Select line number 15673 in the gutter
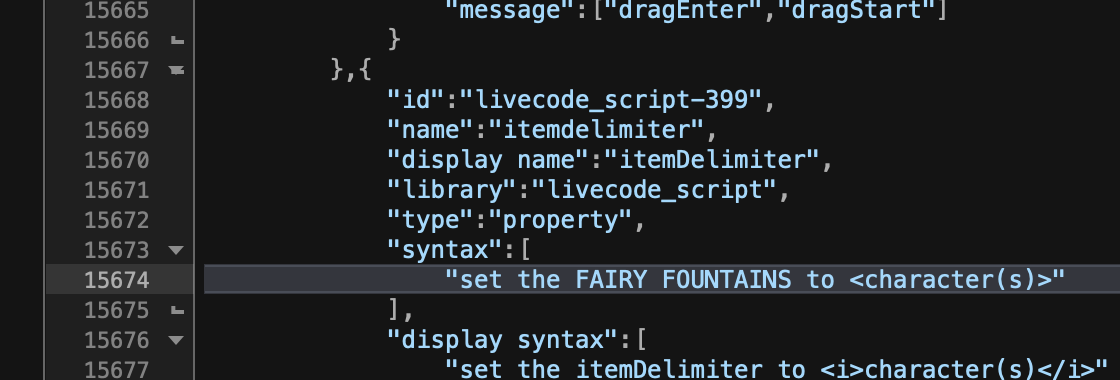Screen dimensions: 1120x380 click(116, 250)
